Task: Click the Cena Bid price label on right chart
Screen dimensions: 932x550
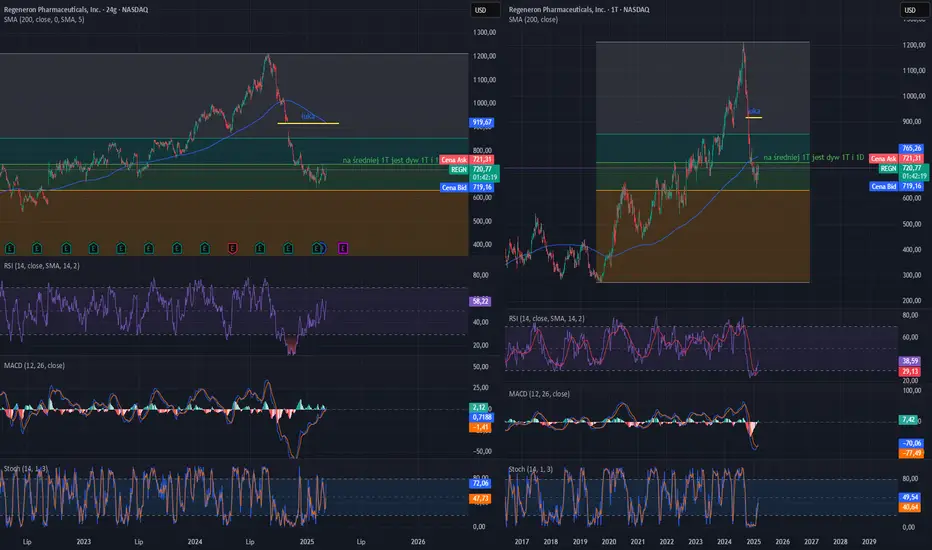Action: 884,186
